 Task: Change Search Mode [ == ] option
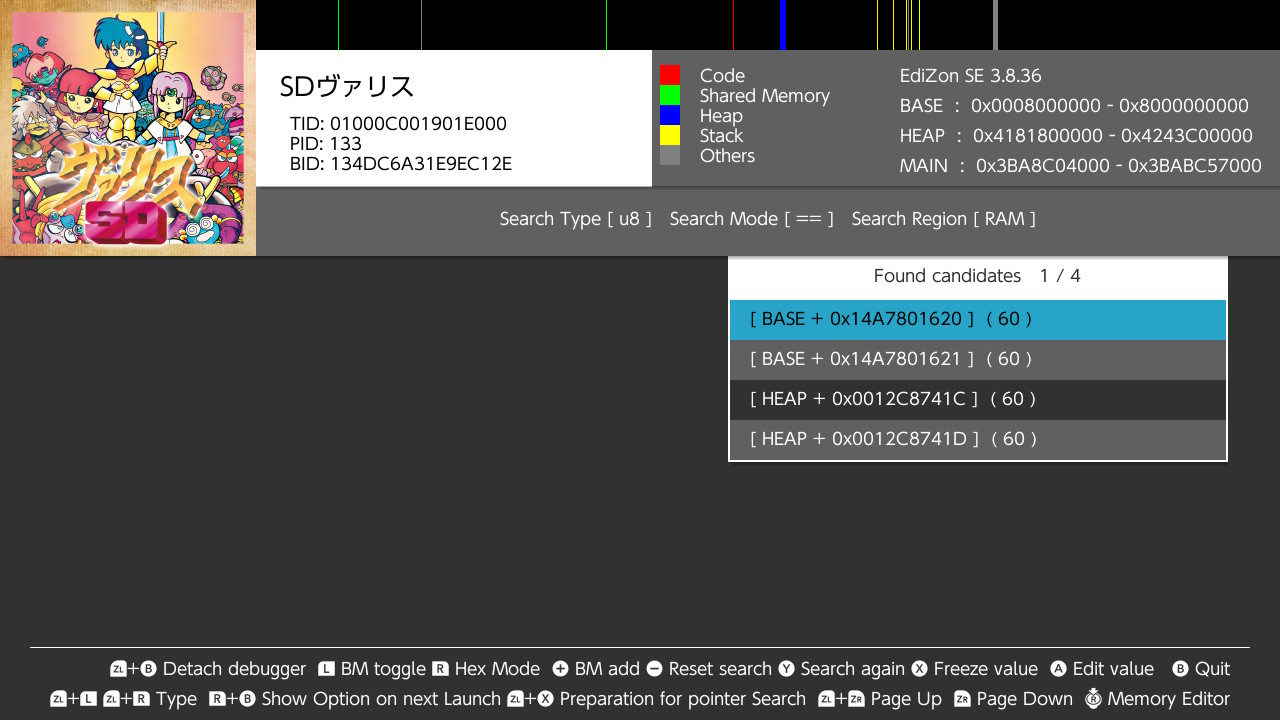pos(751,219)
